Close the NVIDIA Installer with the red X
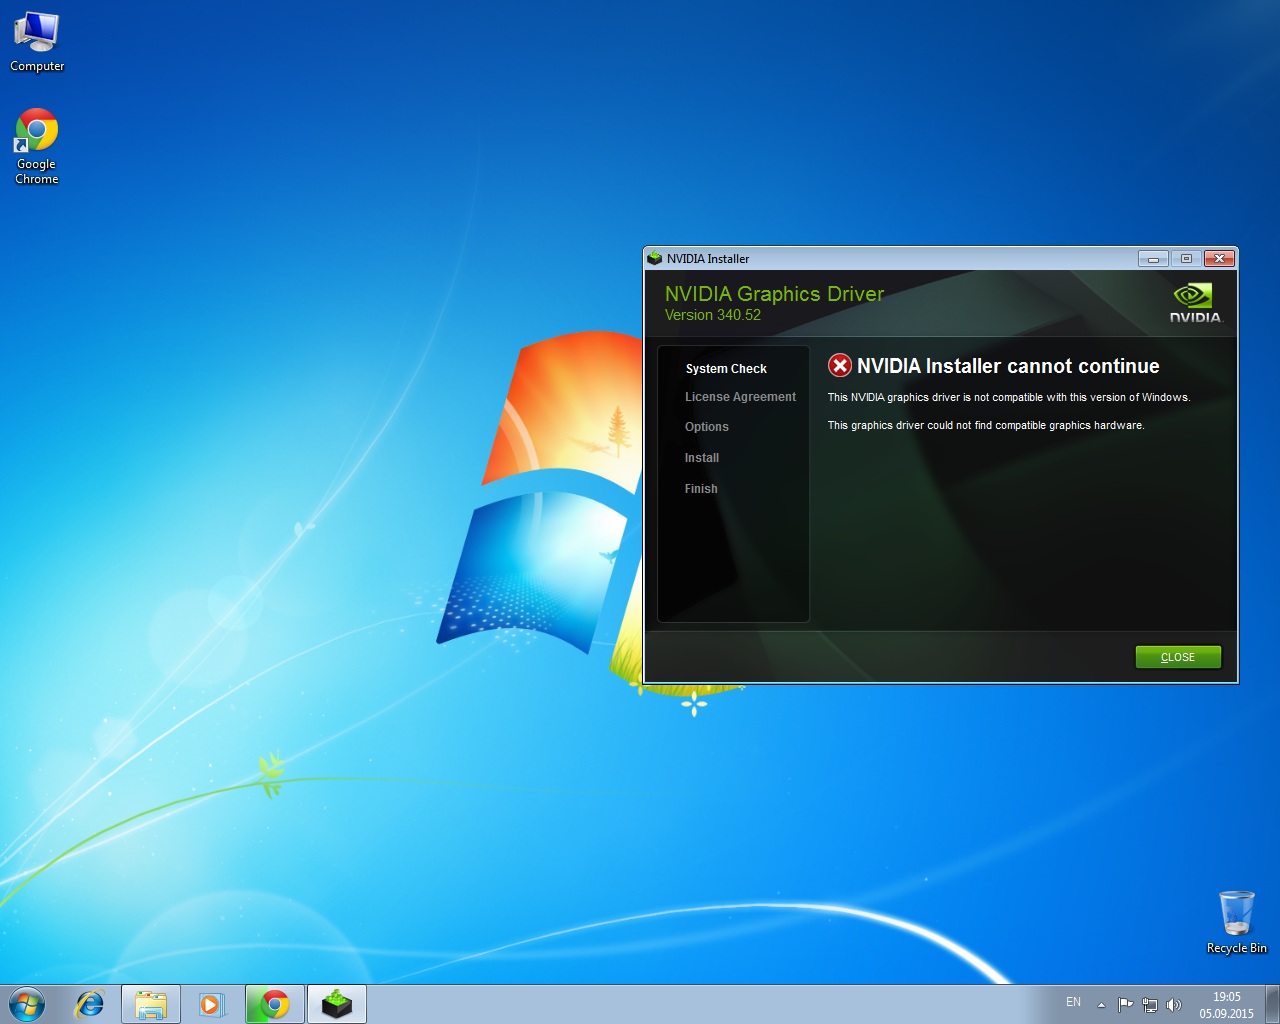Image resolution: width=1280 pixels, height=1024 pixels. [1219, 258]
